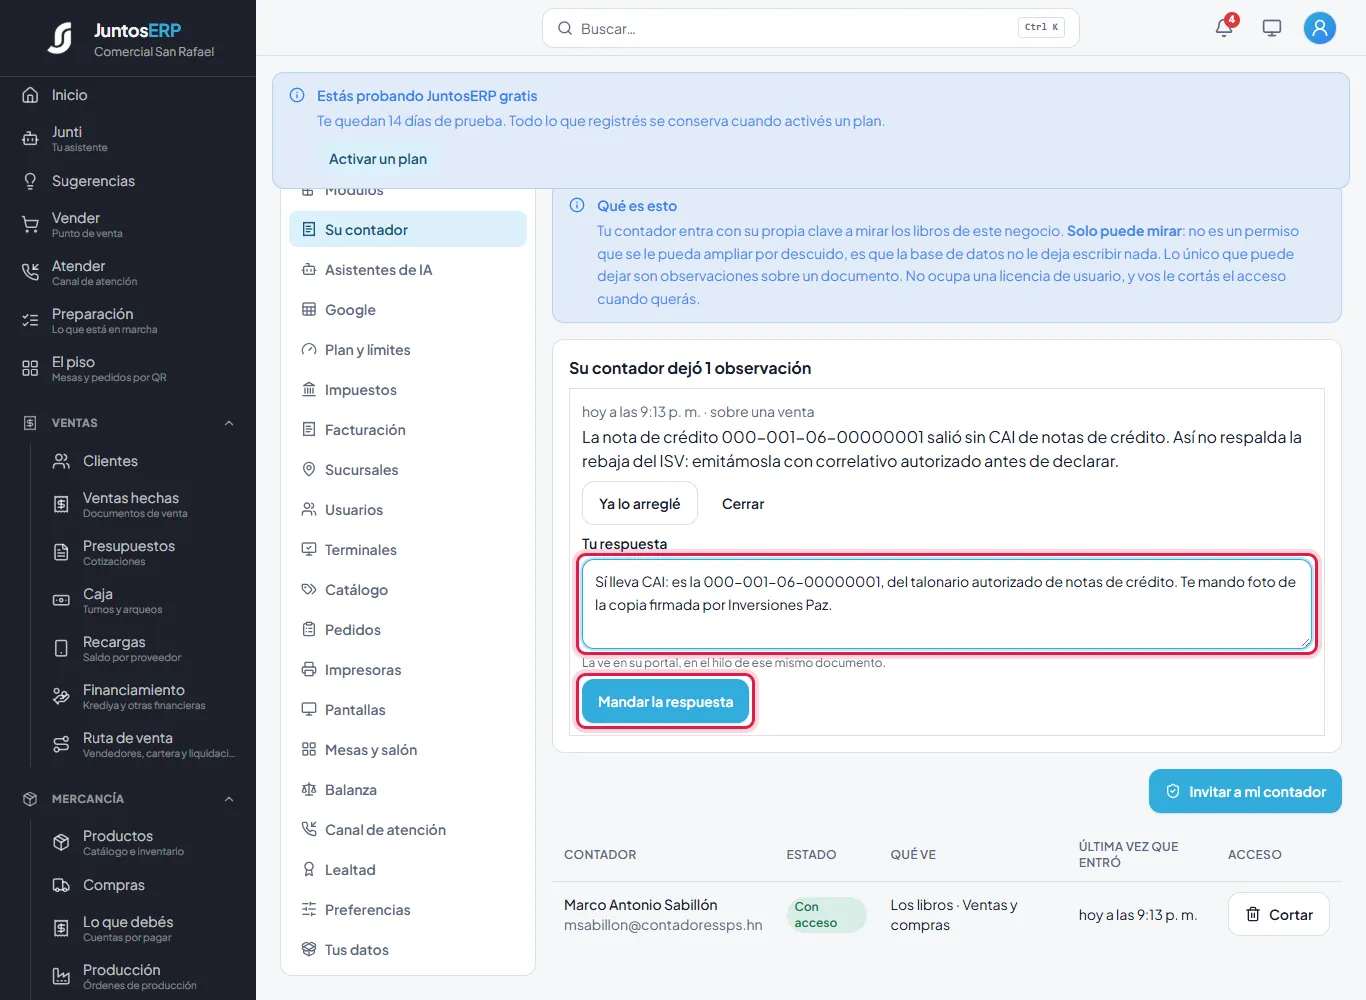The height and width of the screenshot is (1000, 1366).
Task: Click the monitor display icon
Action: [x=1272, y=28]
